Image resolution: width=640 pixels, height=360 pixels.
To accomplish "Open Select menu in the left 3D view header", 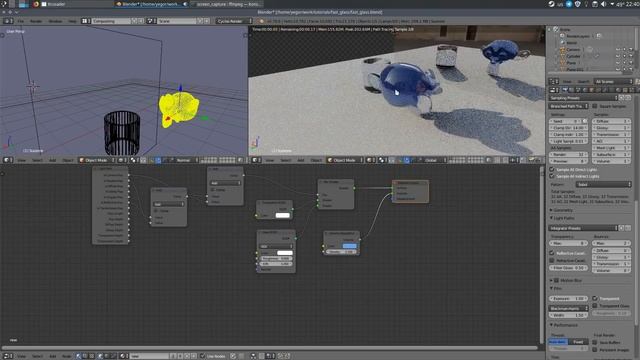I will [37, 160].
